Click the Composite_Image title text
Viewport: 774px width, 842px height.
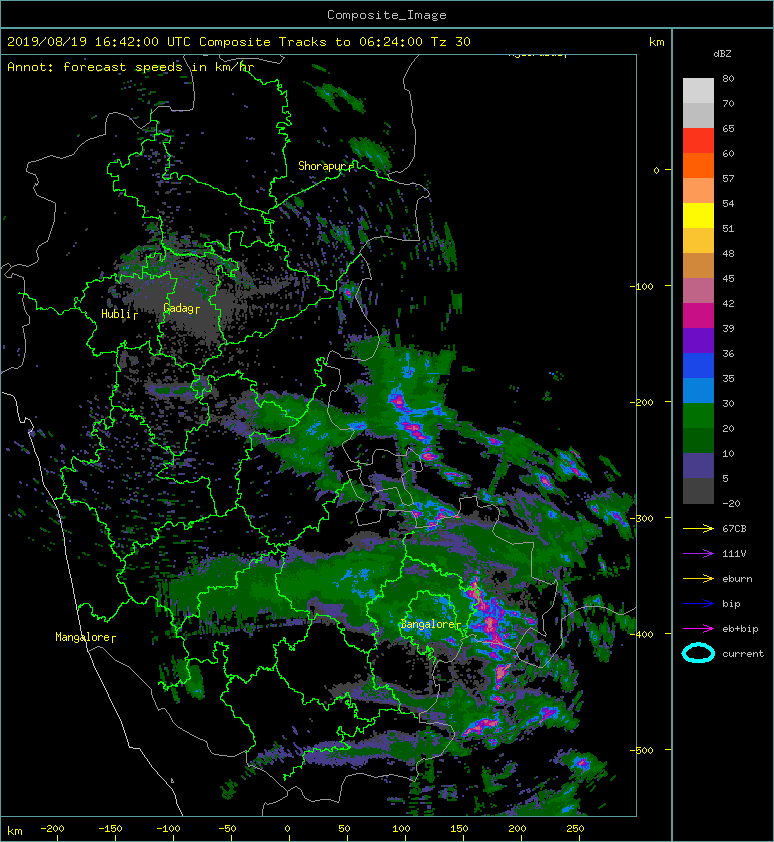click(x=387, y=15)
